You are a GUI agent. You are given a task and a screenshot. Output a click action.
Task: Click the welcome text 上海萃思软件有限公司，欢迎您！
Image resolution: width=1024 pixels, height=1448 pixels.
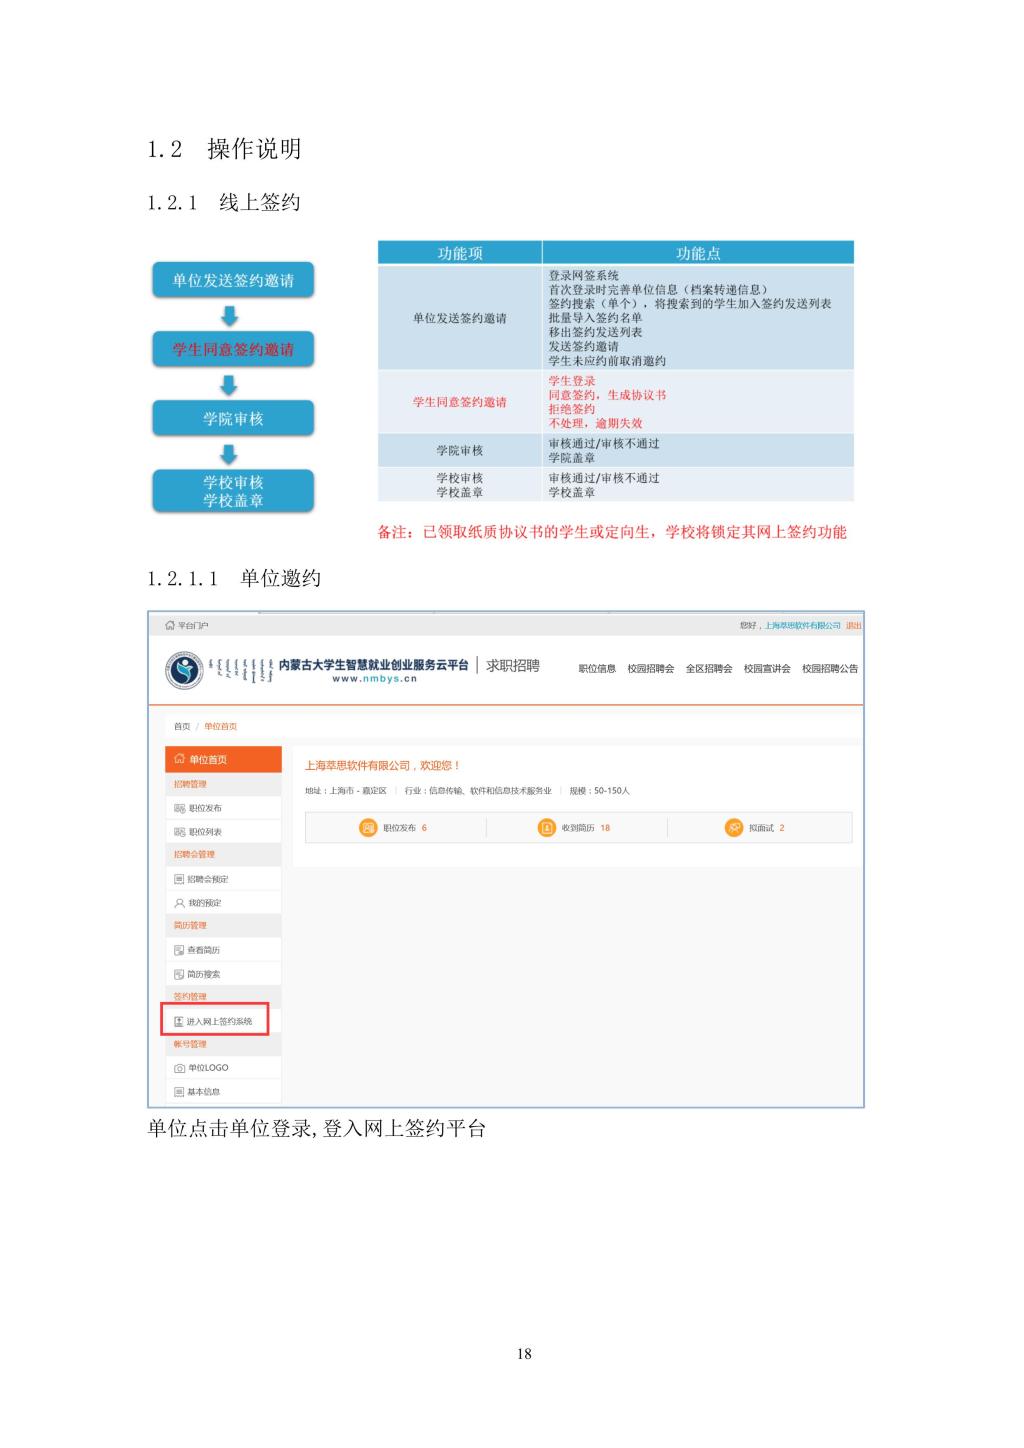click(x=383, y=766)
